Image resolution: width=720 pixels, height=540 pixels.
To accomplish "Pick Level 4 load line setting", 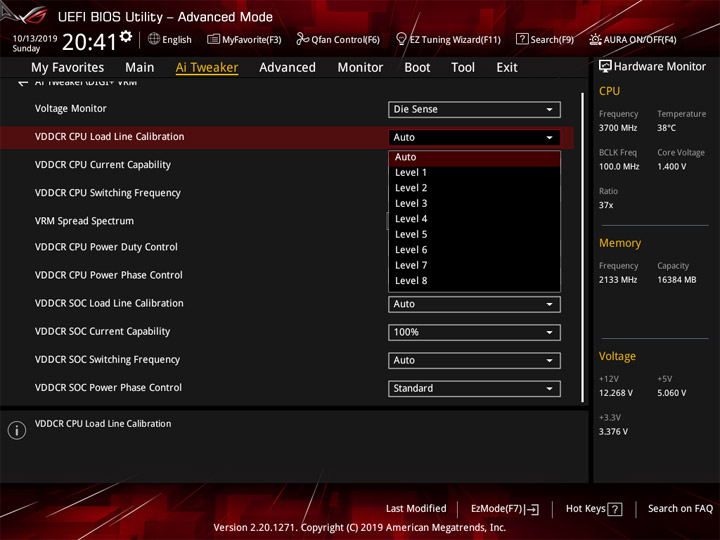I will click(x=474, y=219).
